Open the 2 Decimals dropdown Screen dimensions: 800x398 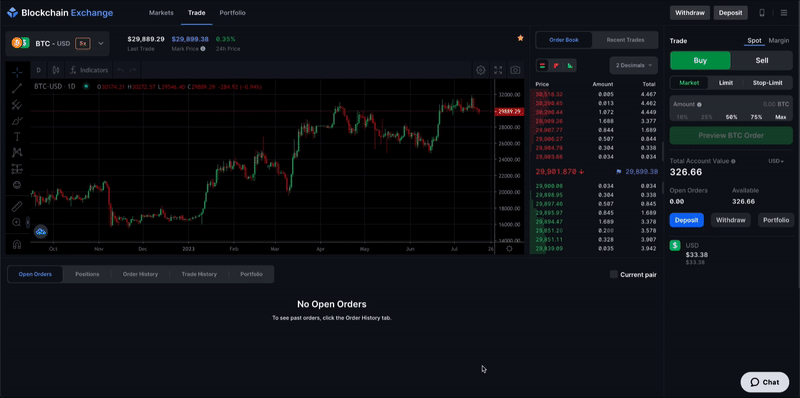click(x=634, y=65)
